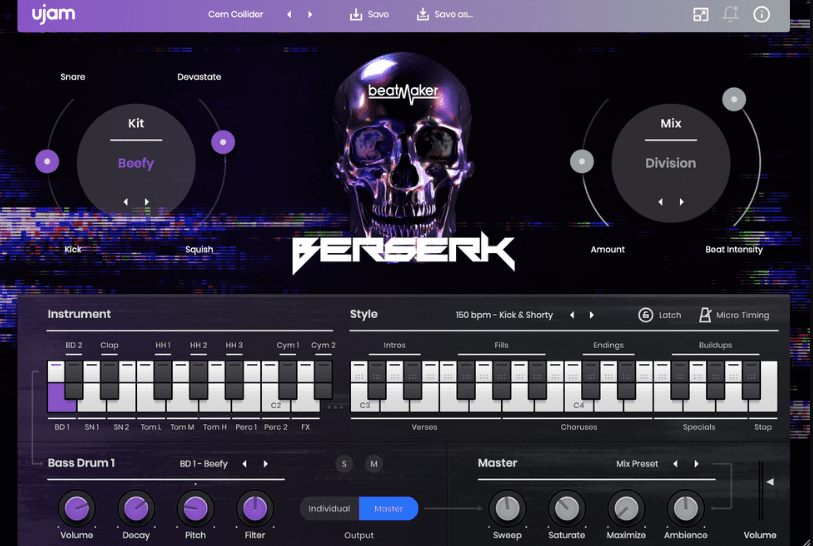Image resolution: width=813 pixels, height=546 pixels.
Task: Open the Beefy kit selector
Action: click(x=136, y=163)
